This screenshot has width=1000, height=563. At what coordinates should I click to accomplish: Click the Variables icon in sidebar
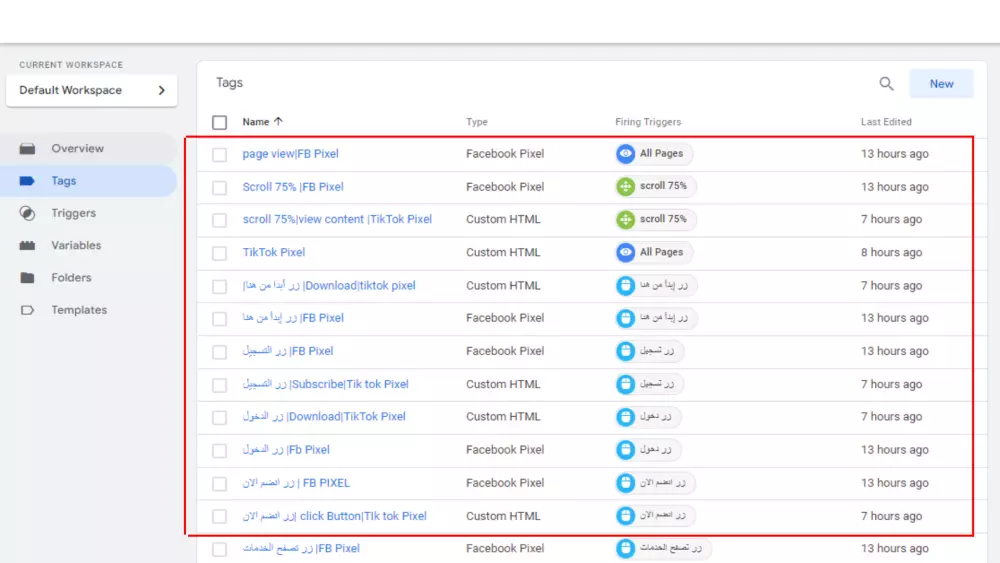pyautogui.click(x=28, y=245)
